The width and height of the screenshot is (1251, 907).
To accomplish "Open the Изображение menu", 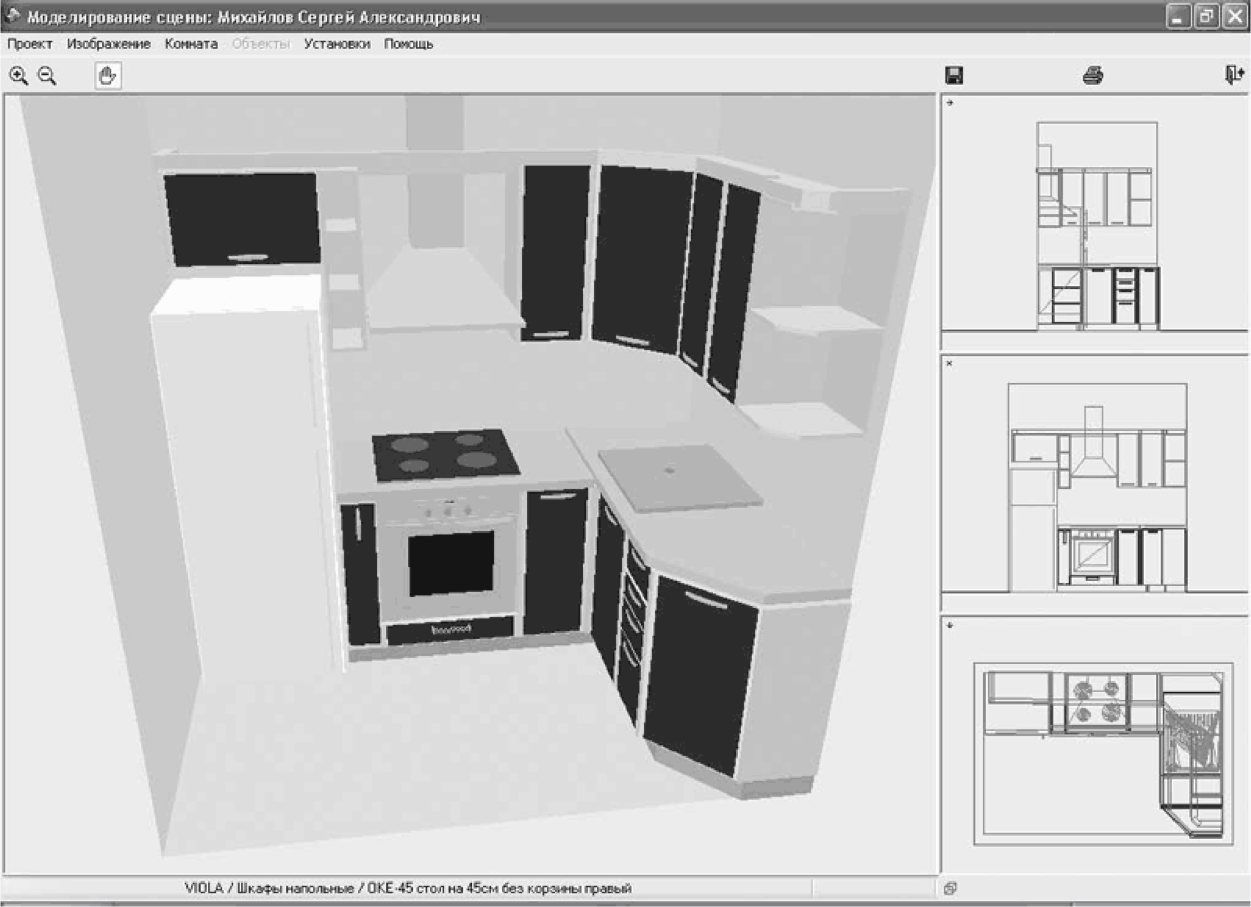I will 109,44.
